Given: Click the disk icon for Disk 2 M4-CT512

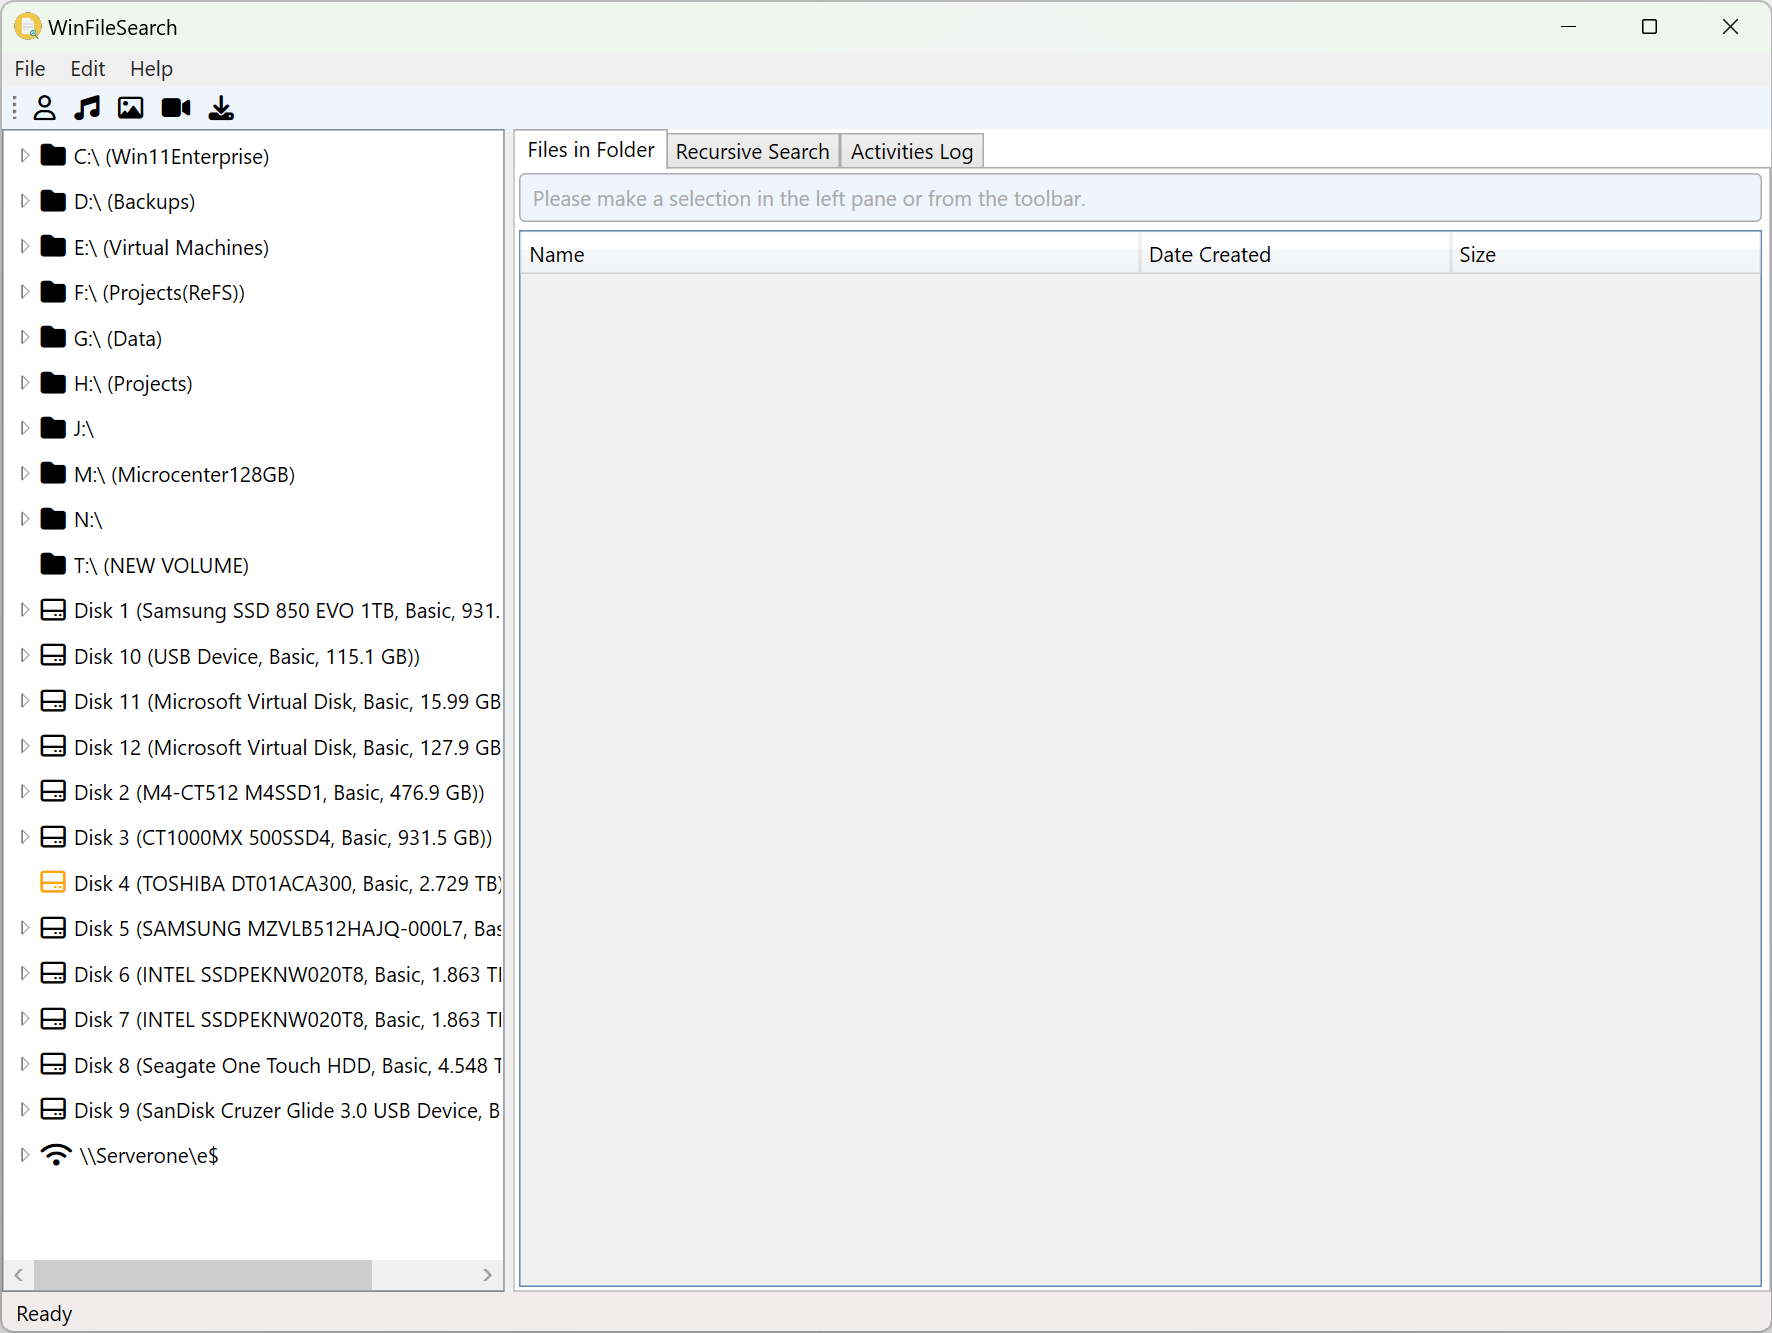Looking at the screenshot, I should 53,791.
